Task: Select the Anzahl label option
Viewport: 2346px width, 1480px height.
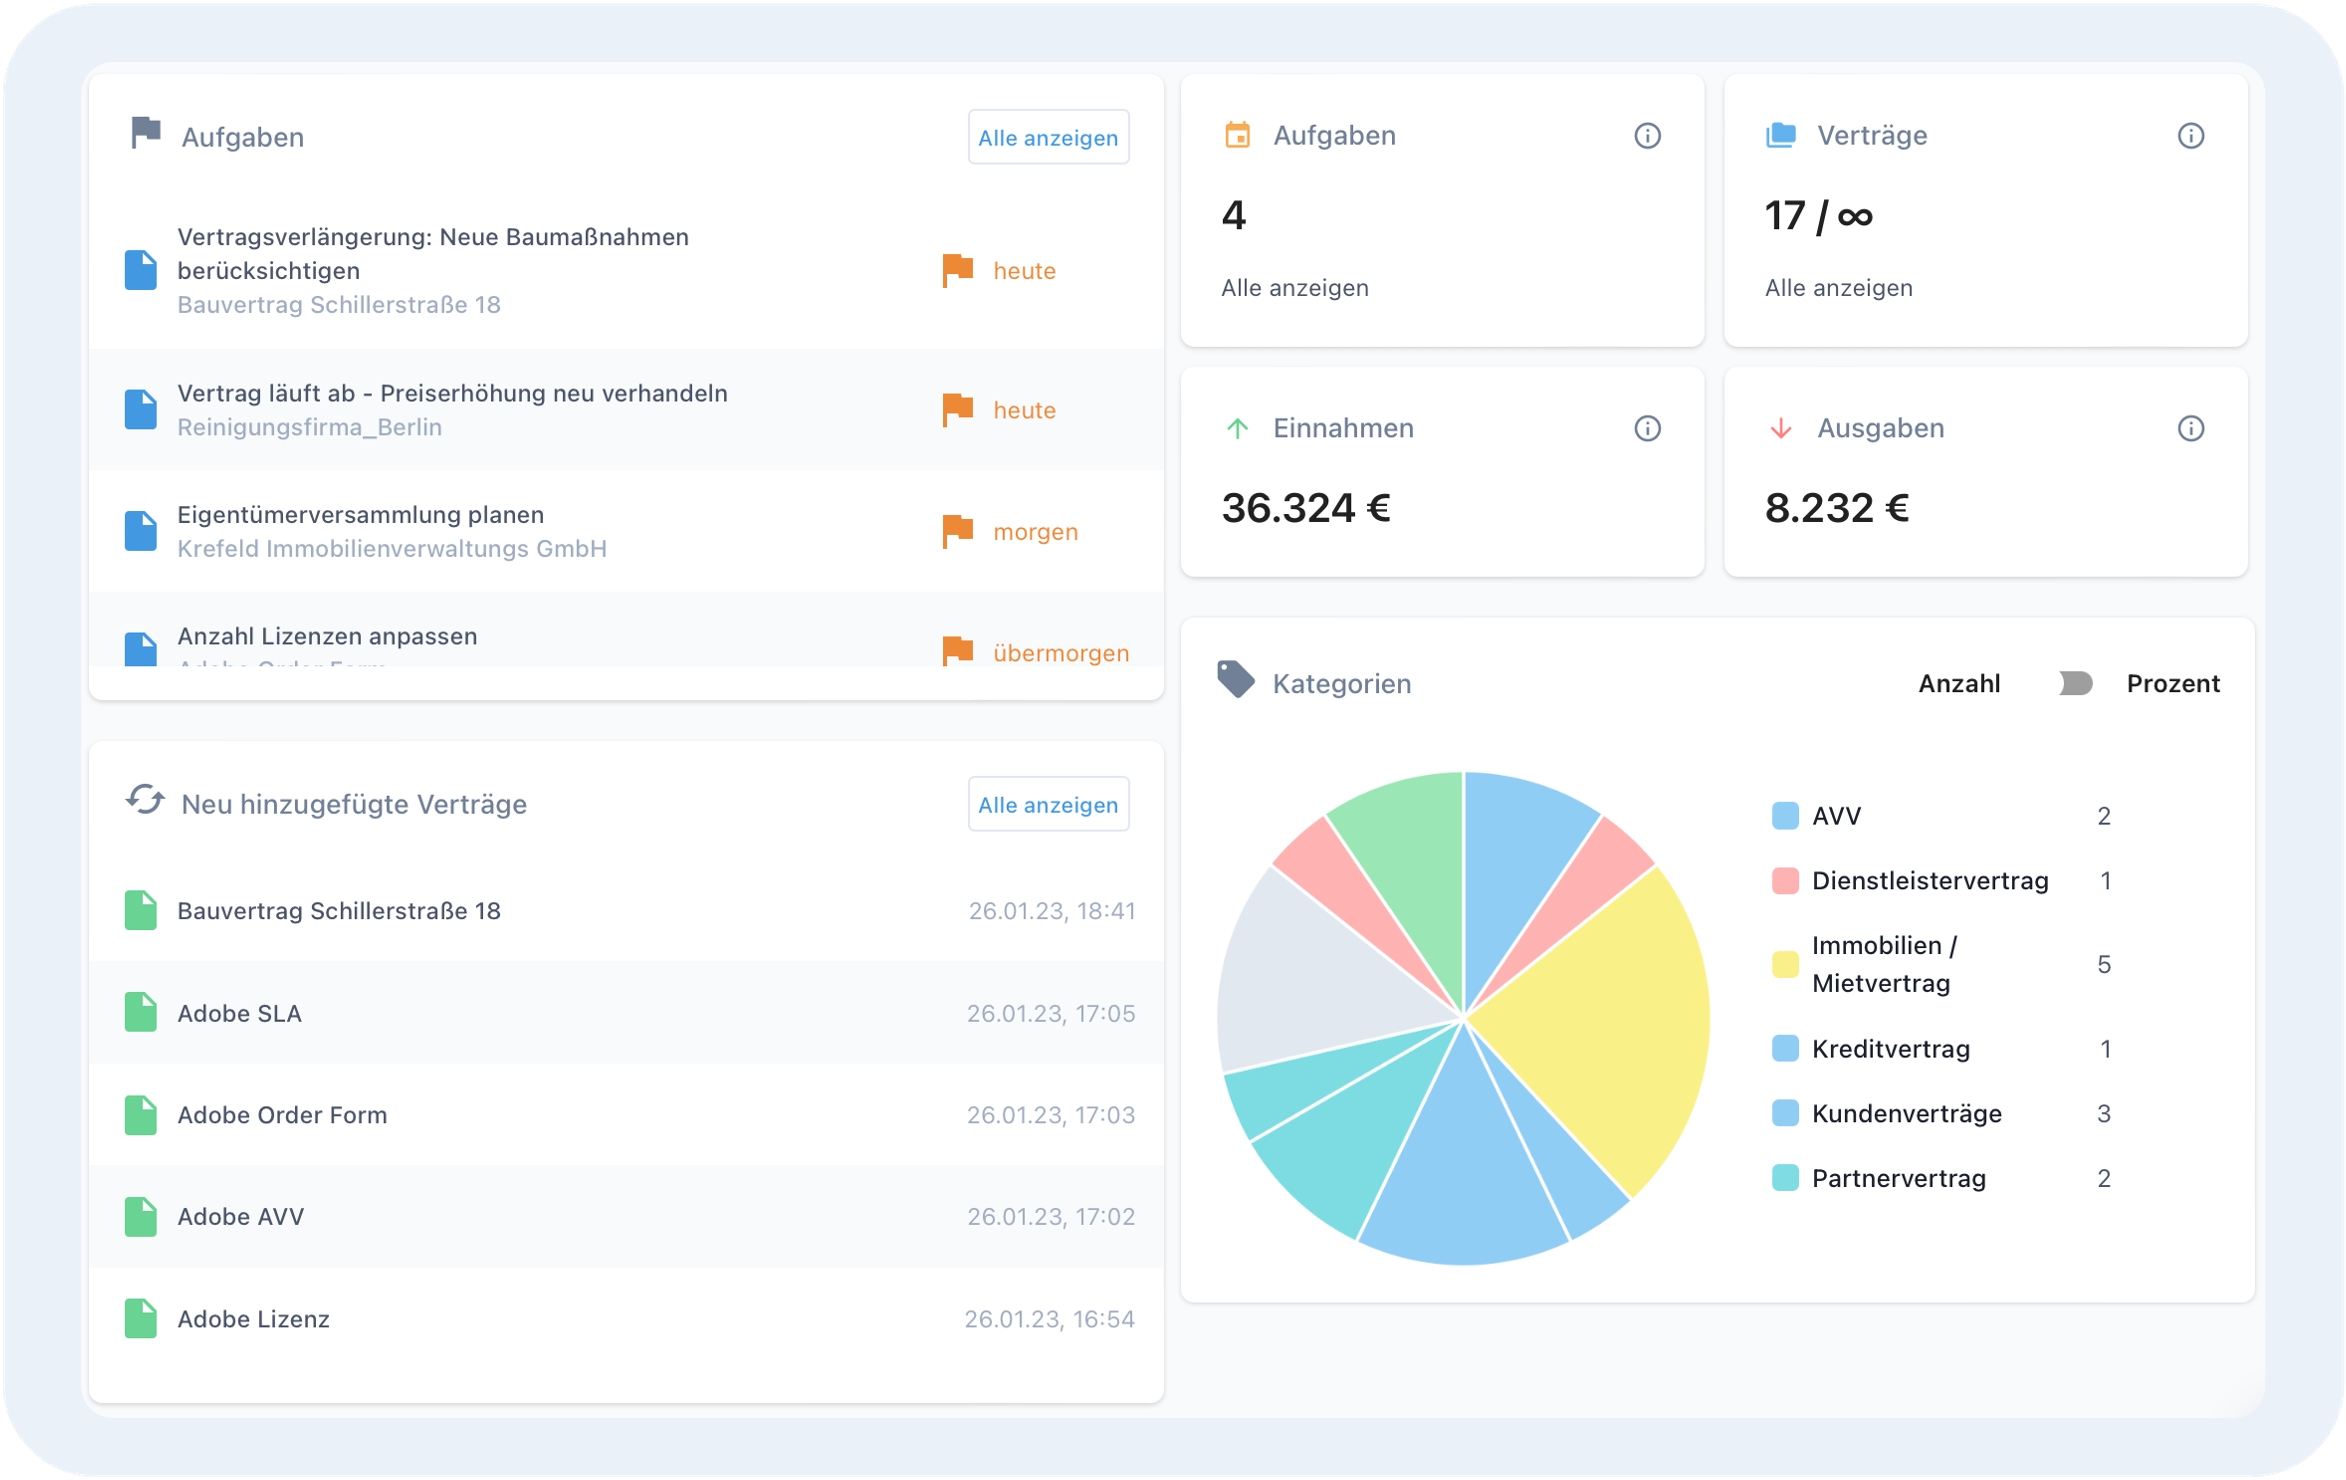Action: (1958, 683)
